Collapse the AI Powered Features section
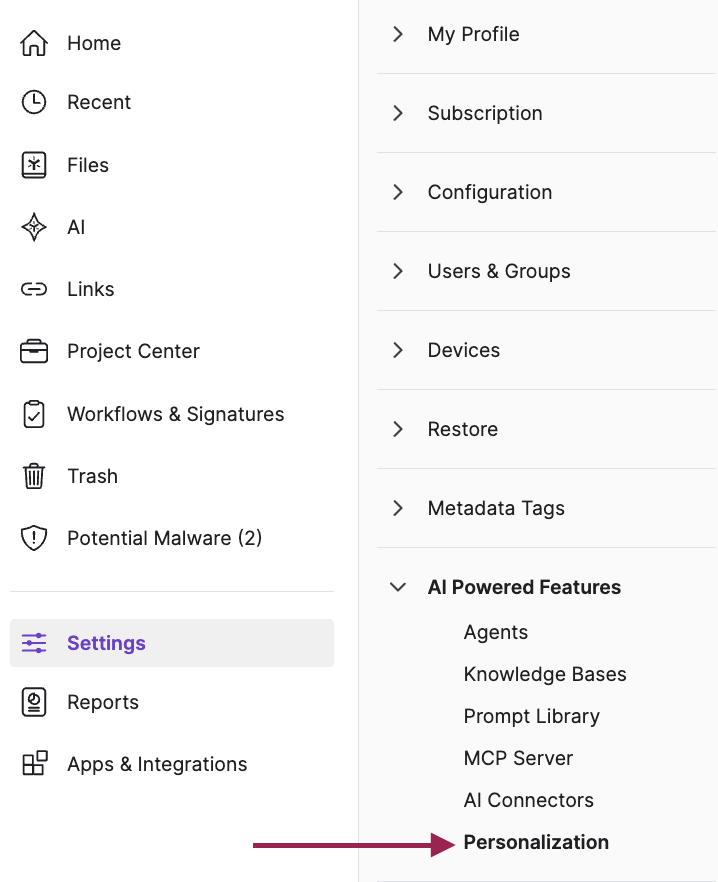 (398, 587)
